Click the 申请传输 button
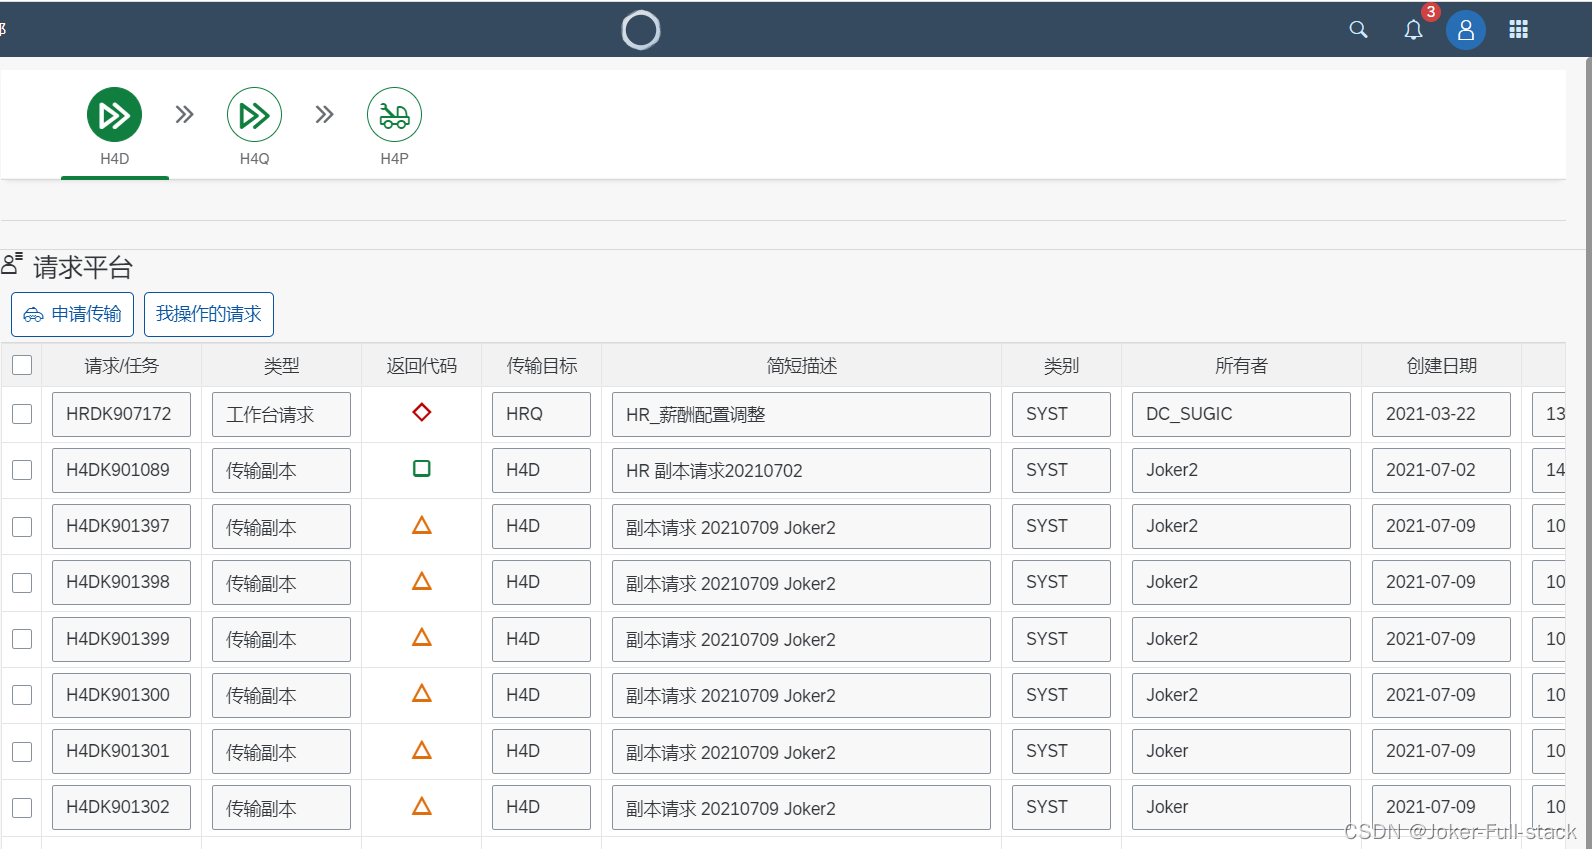 click(72, 314)
